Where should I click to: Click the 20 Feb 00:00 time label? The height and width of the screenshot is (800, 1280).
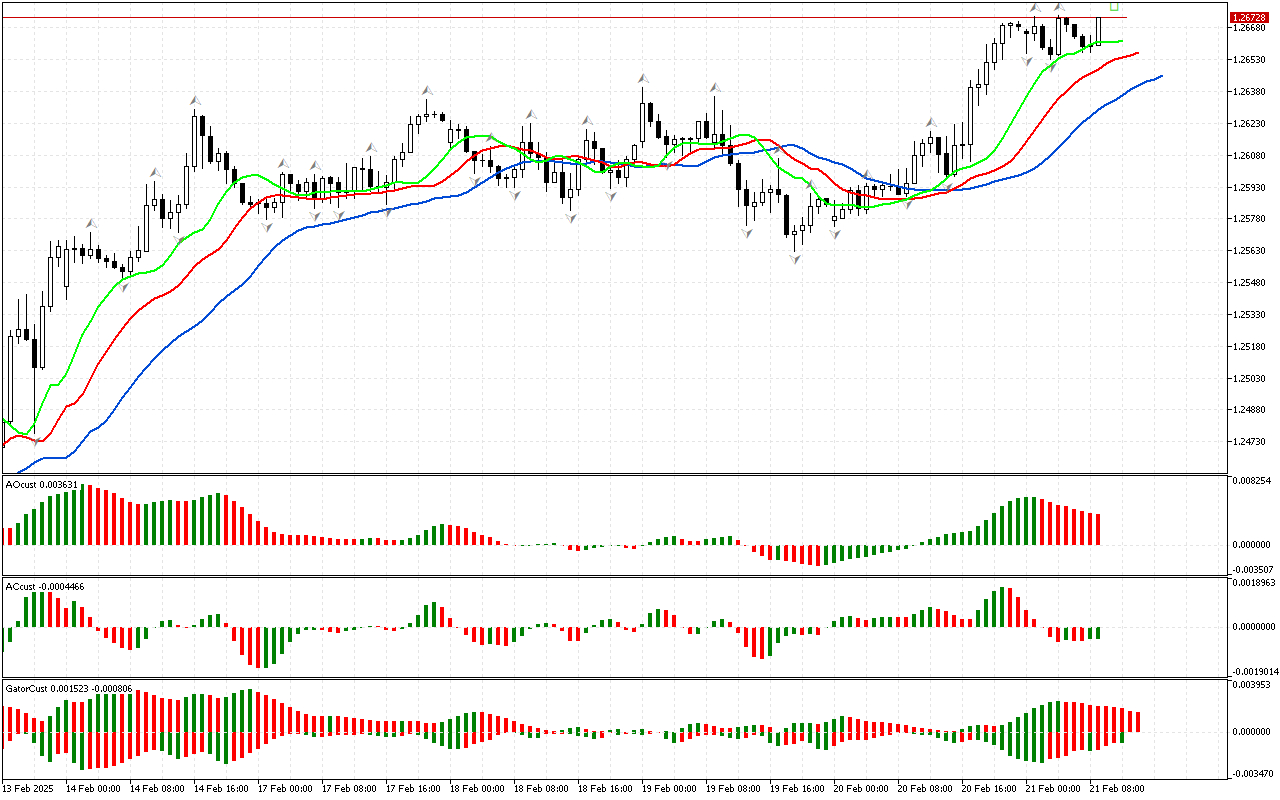point(861,788)
